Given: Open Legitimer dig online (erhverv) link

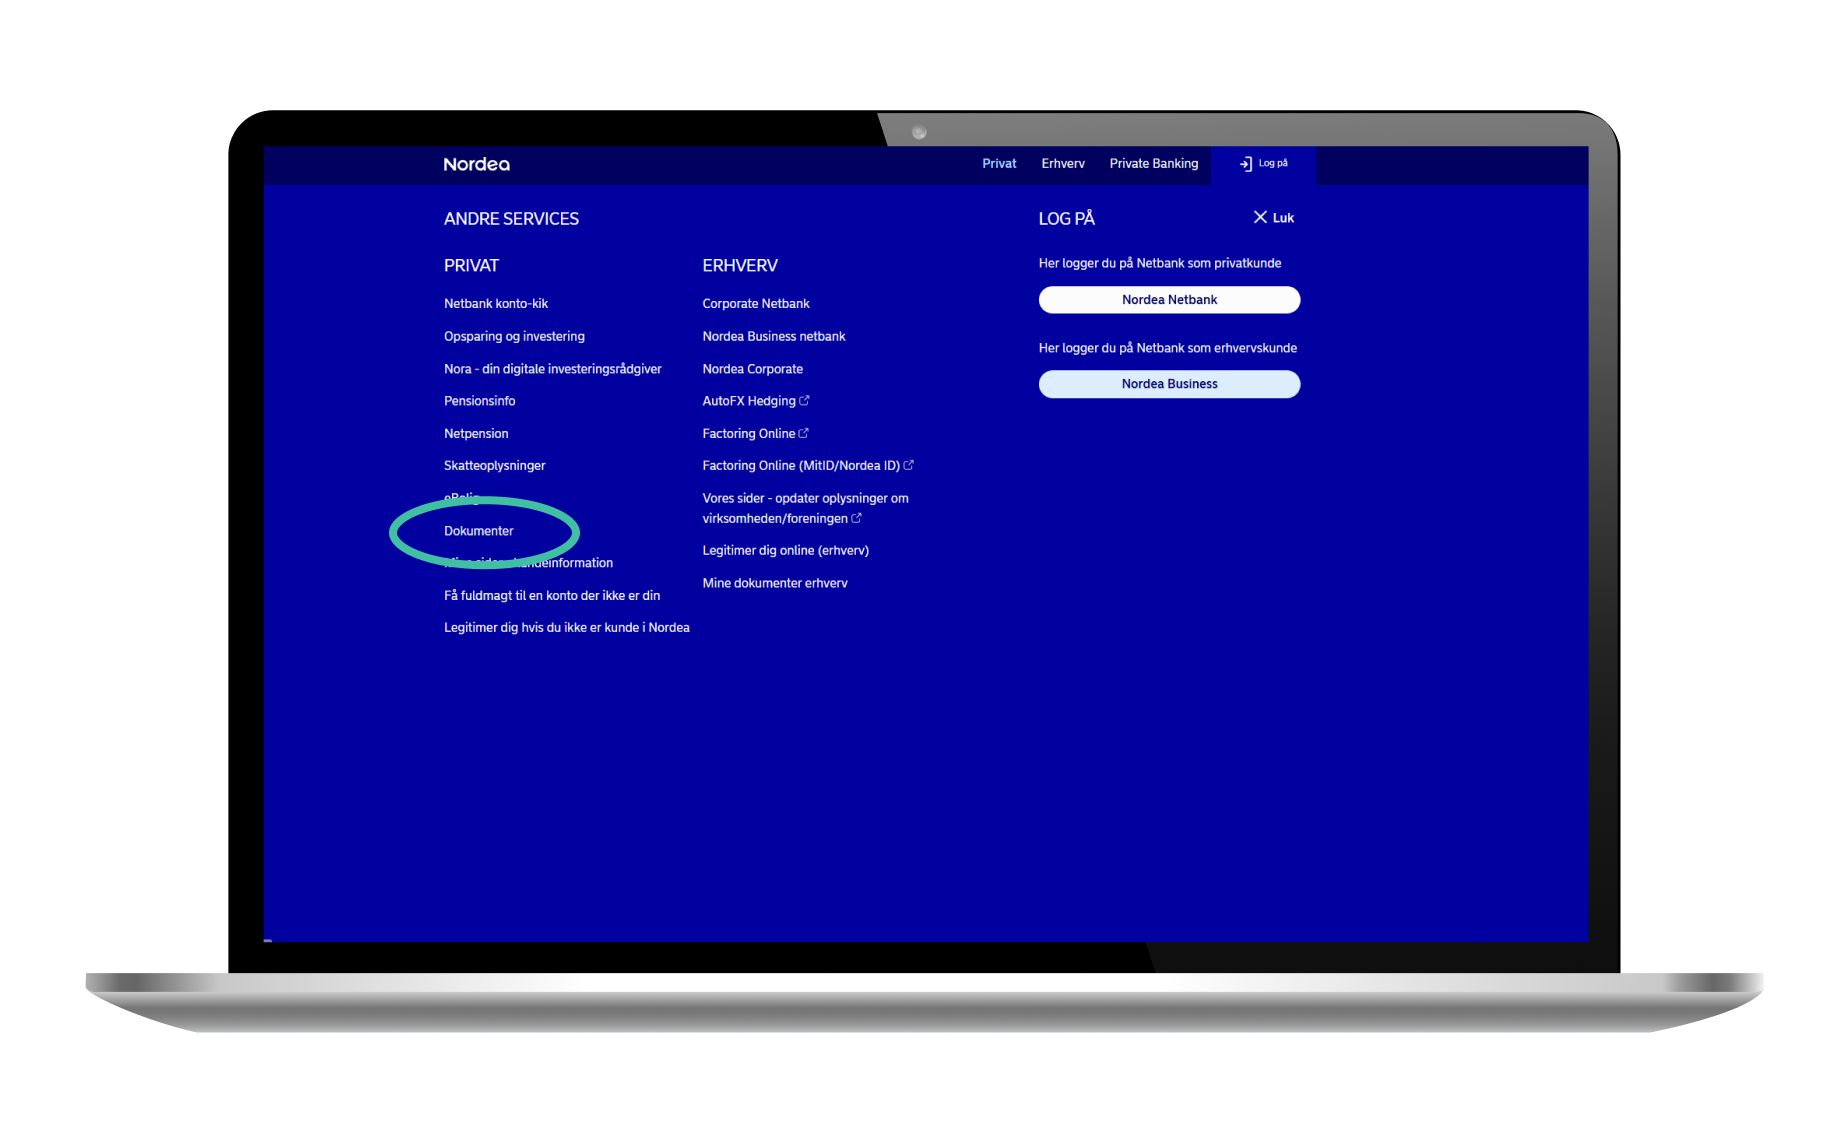Looking at the screenshot, I should coord(786,551).
